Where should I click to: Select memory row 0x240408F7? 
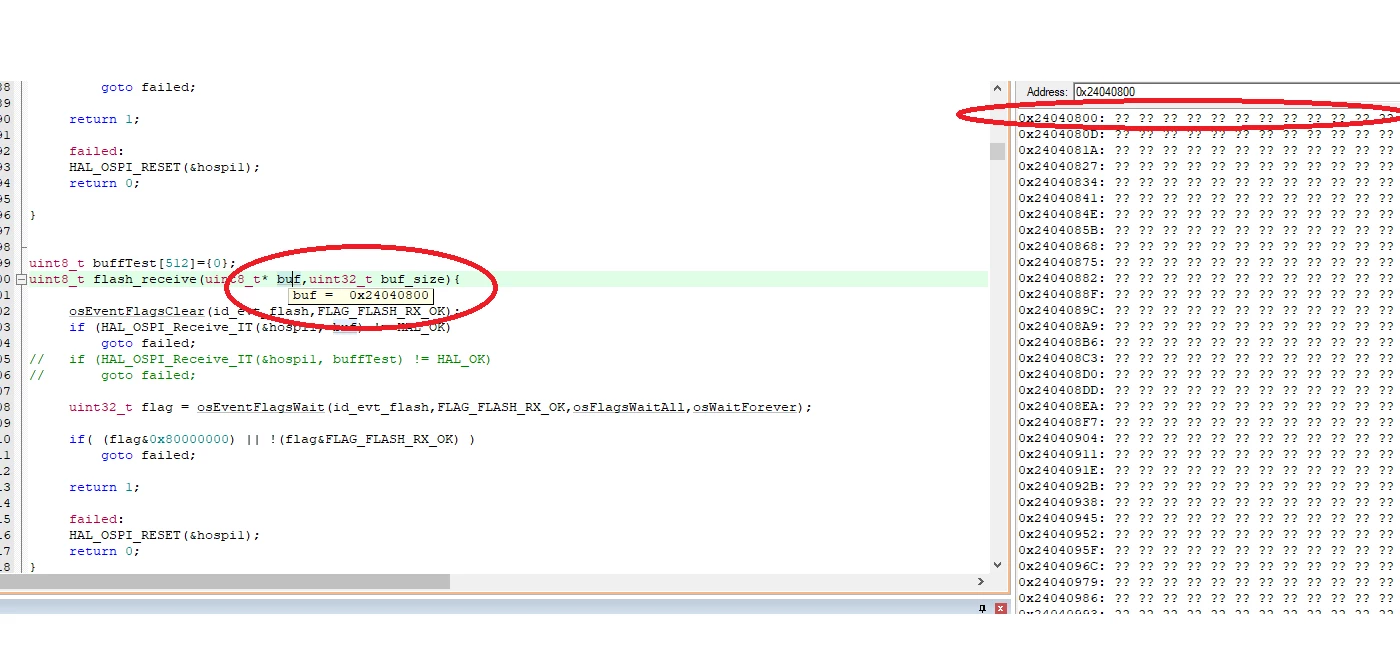pyautogui.click(x=1207, y=422)
